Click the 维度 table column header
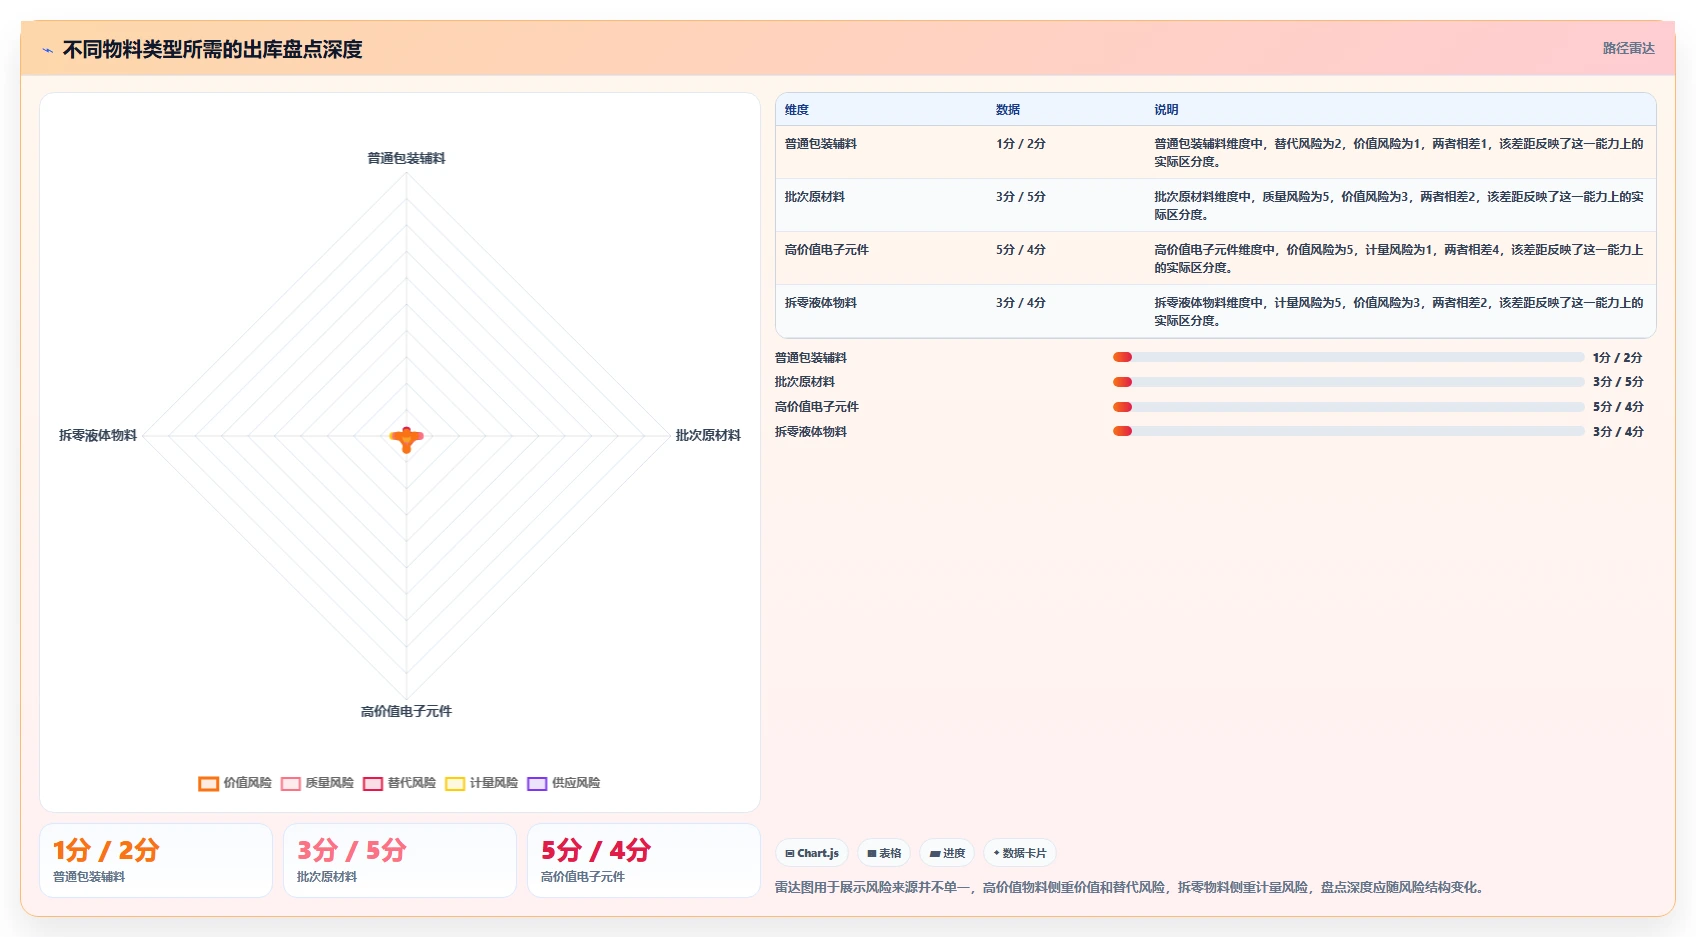Screen dimensions: 1696x937 797,110
